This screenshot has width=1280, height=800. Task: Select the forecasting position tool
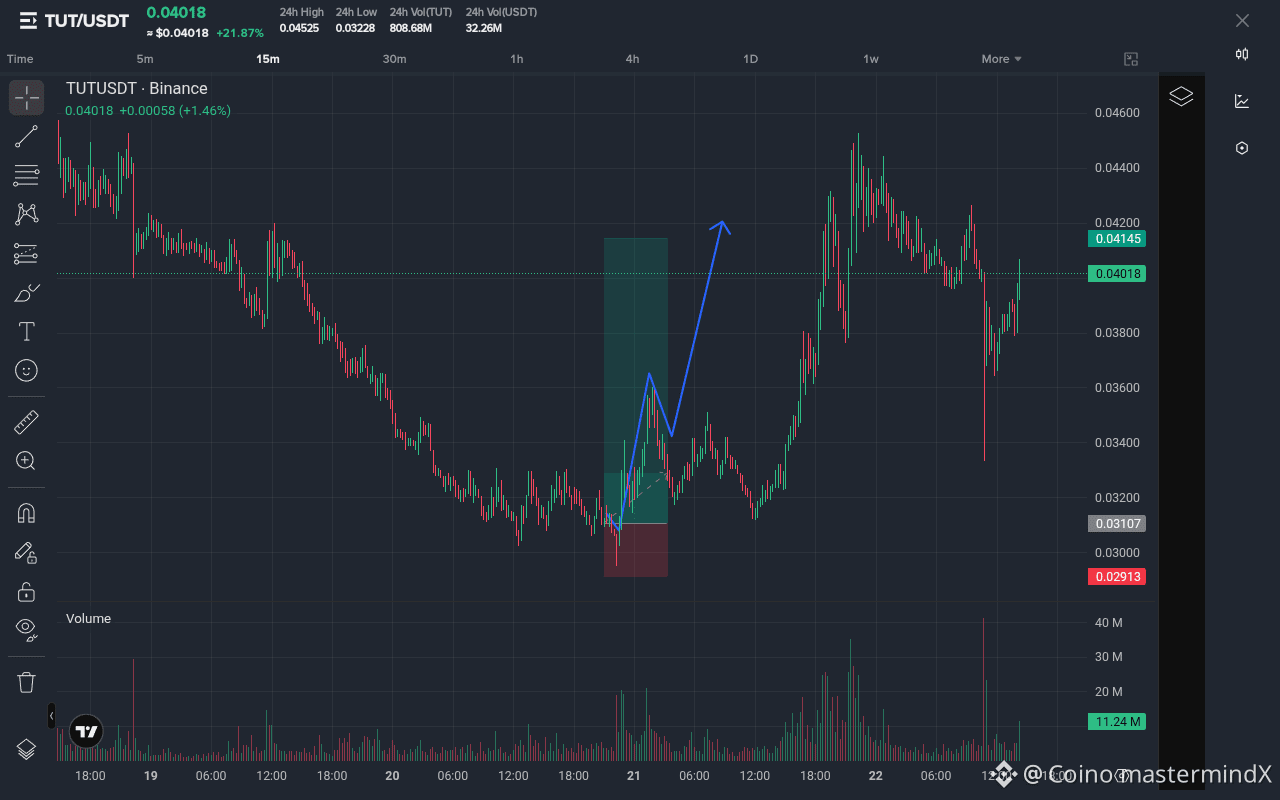[x=27, y=253]
